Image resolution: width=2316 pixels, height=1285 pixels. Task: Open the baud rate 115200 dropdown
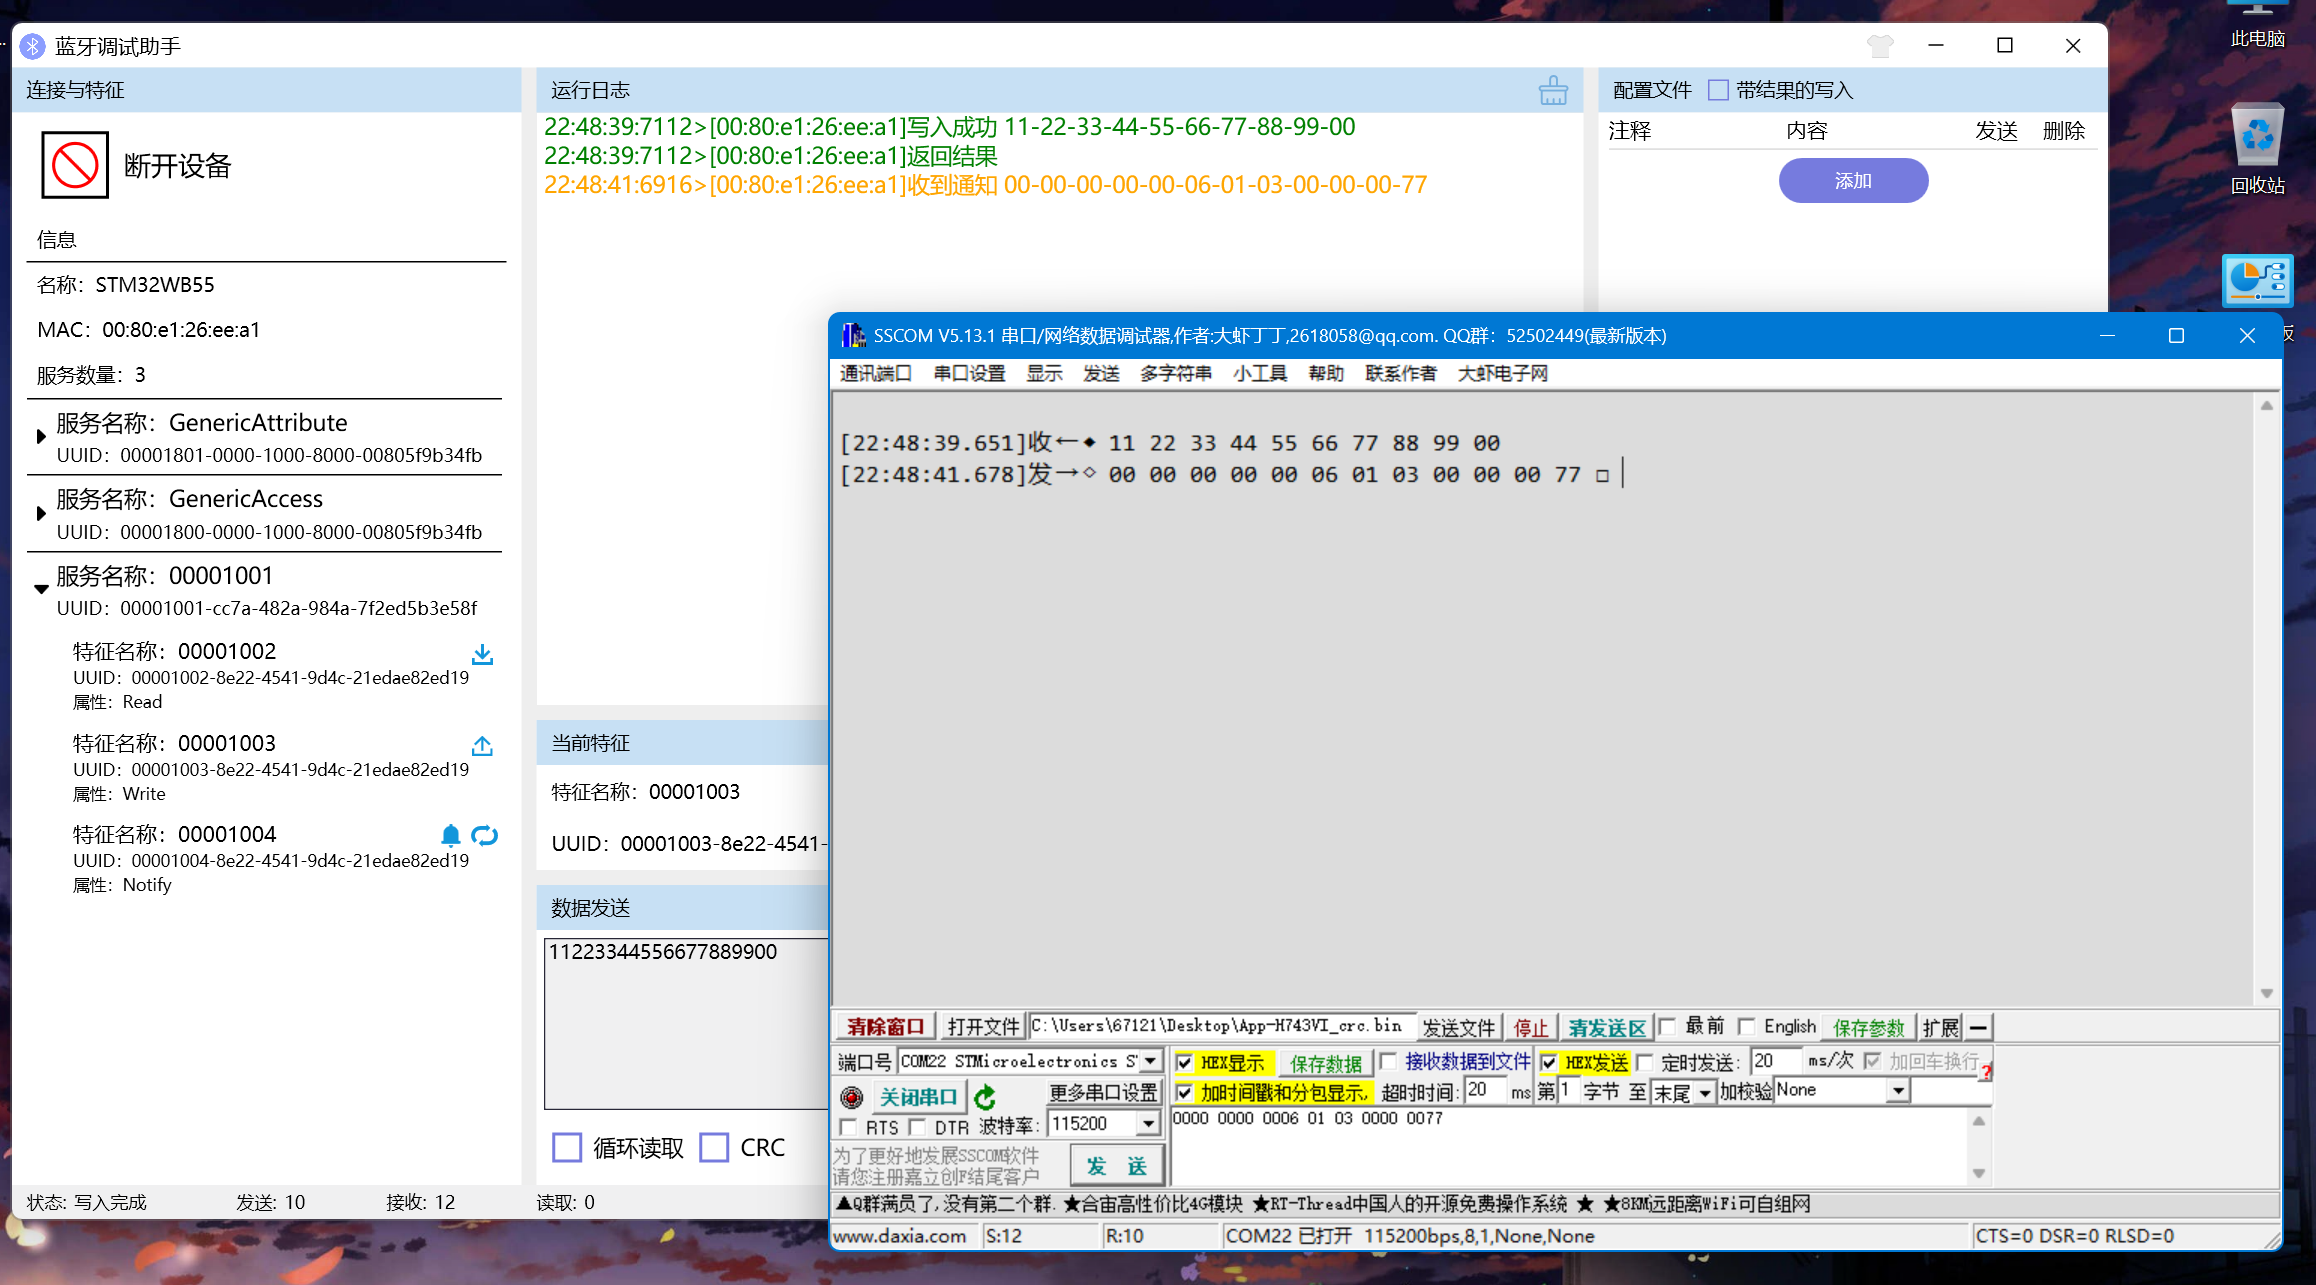click(x=1149, y=1124)
